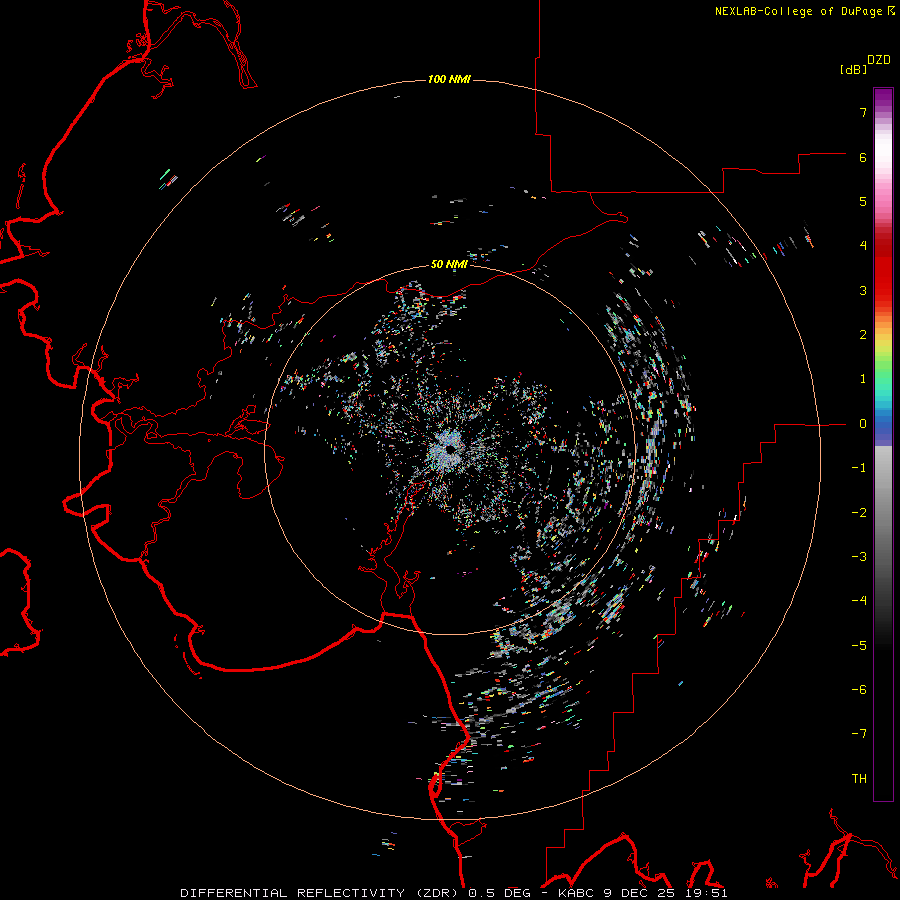This screenshot has width=900, height=900.
Task: Select the -5 value on the dB scale
Action: click(859, 646)
